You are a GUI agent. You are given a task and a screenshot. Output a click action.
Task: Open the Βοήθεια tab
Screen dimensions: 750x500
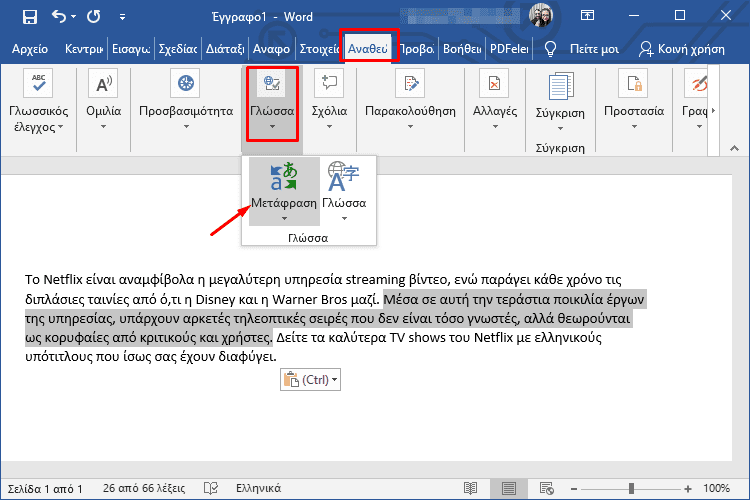[x=462, y=49]
